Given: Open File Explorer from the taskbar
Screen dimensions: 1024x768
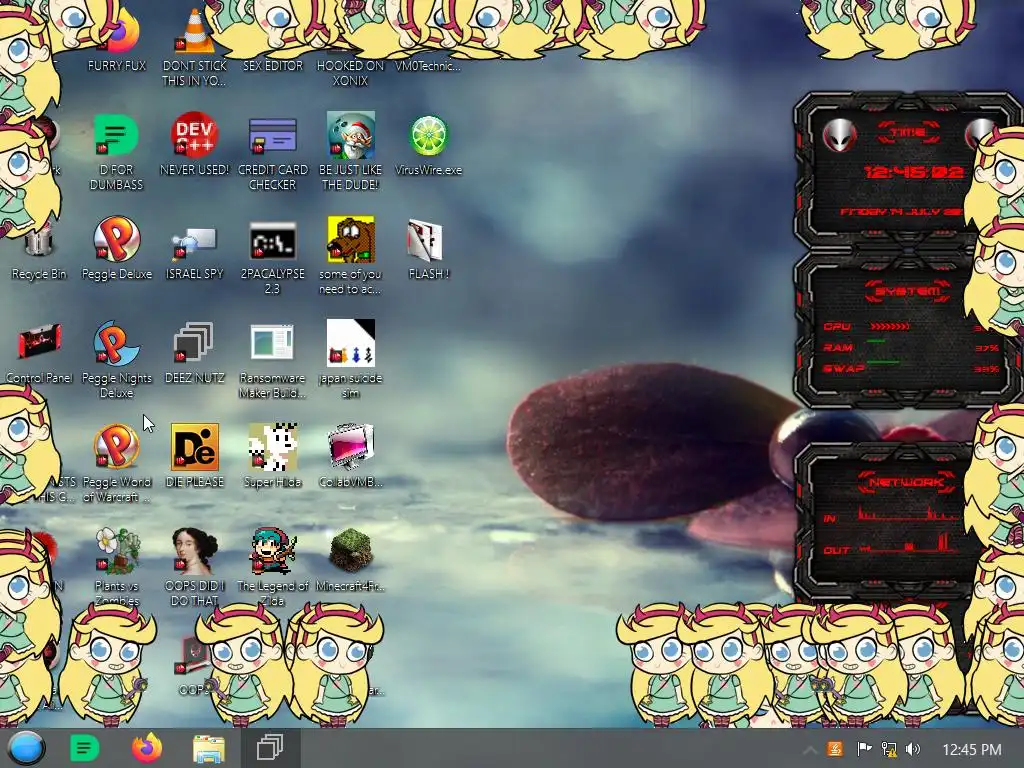Looking at the screenshot, I should (x=209, y=748).
